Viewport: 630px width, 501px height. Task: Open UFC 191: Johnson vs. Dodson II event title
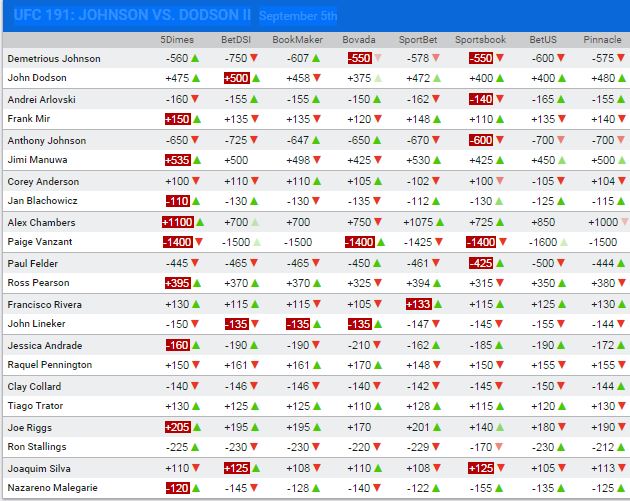pos(132,15)
